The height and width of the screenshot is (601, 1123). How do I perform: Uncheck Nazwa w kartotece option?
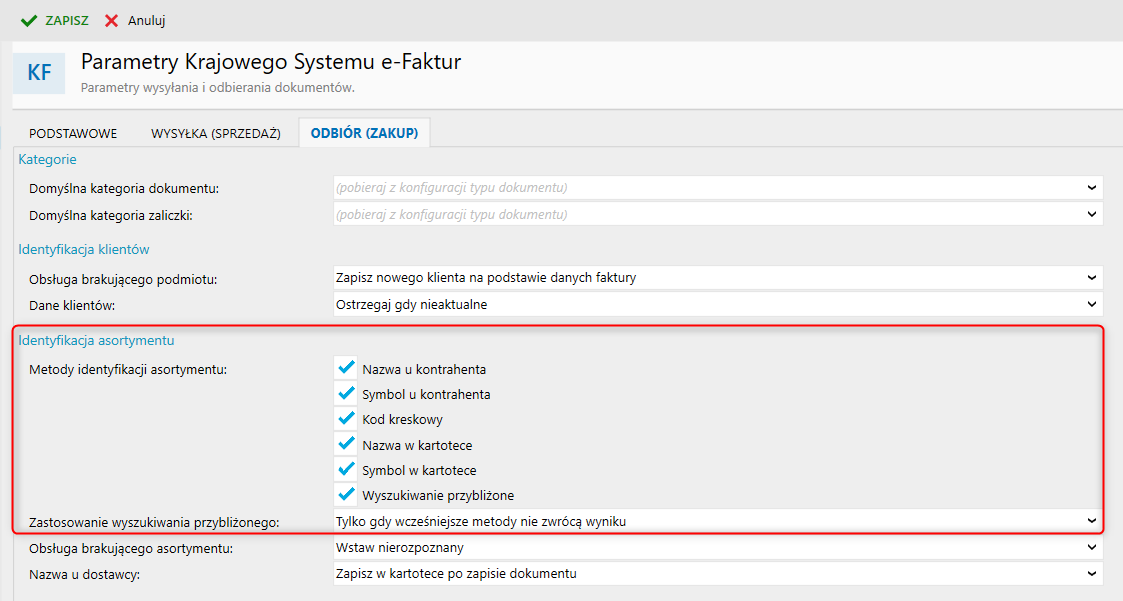click(347, 443)
